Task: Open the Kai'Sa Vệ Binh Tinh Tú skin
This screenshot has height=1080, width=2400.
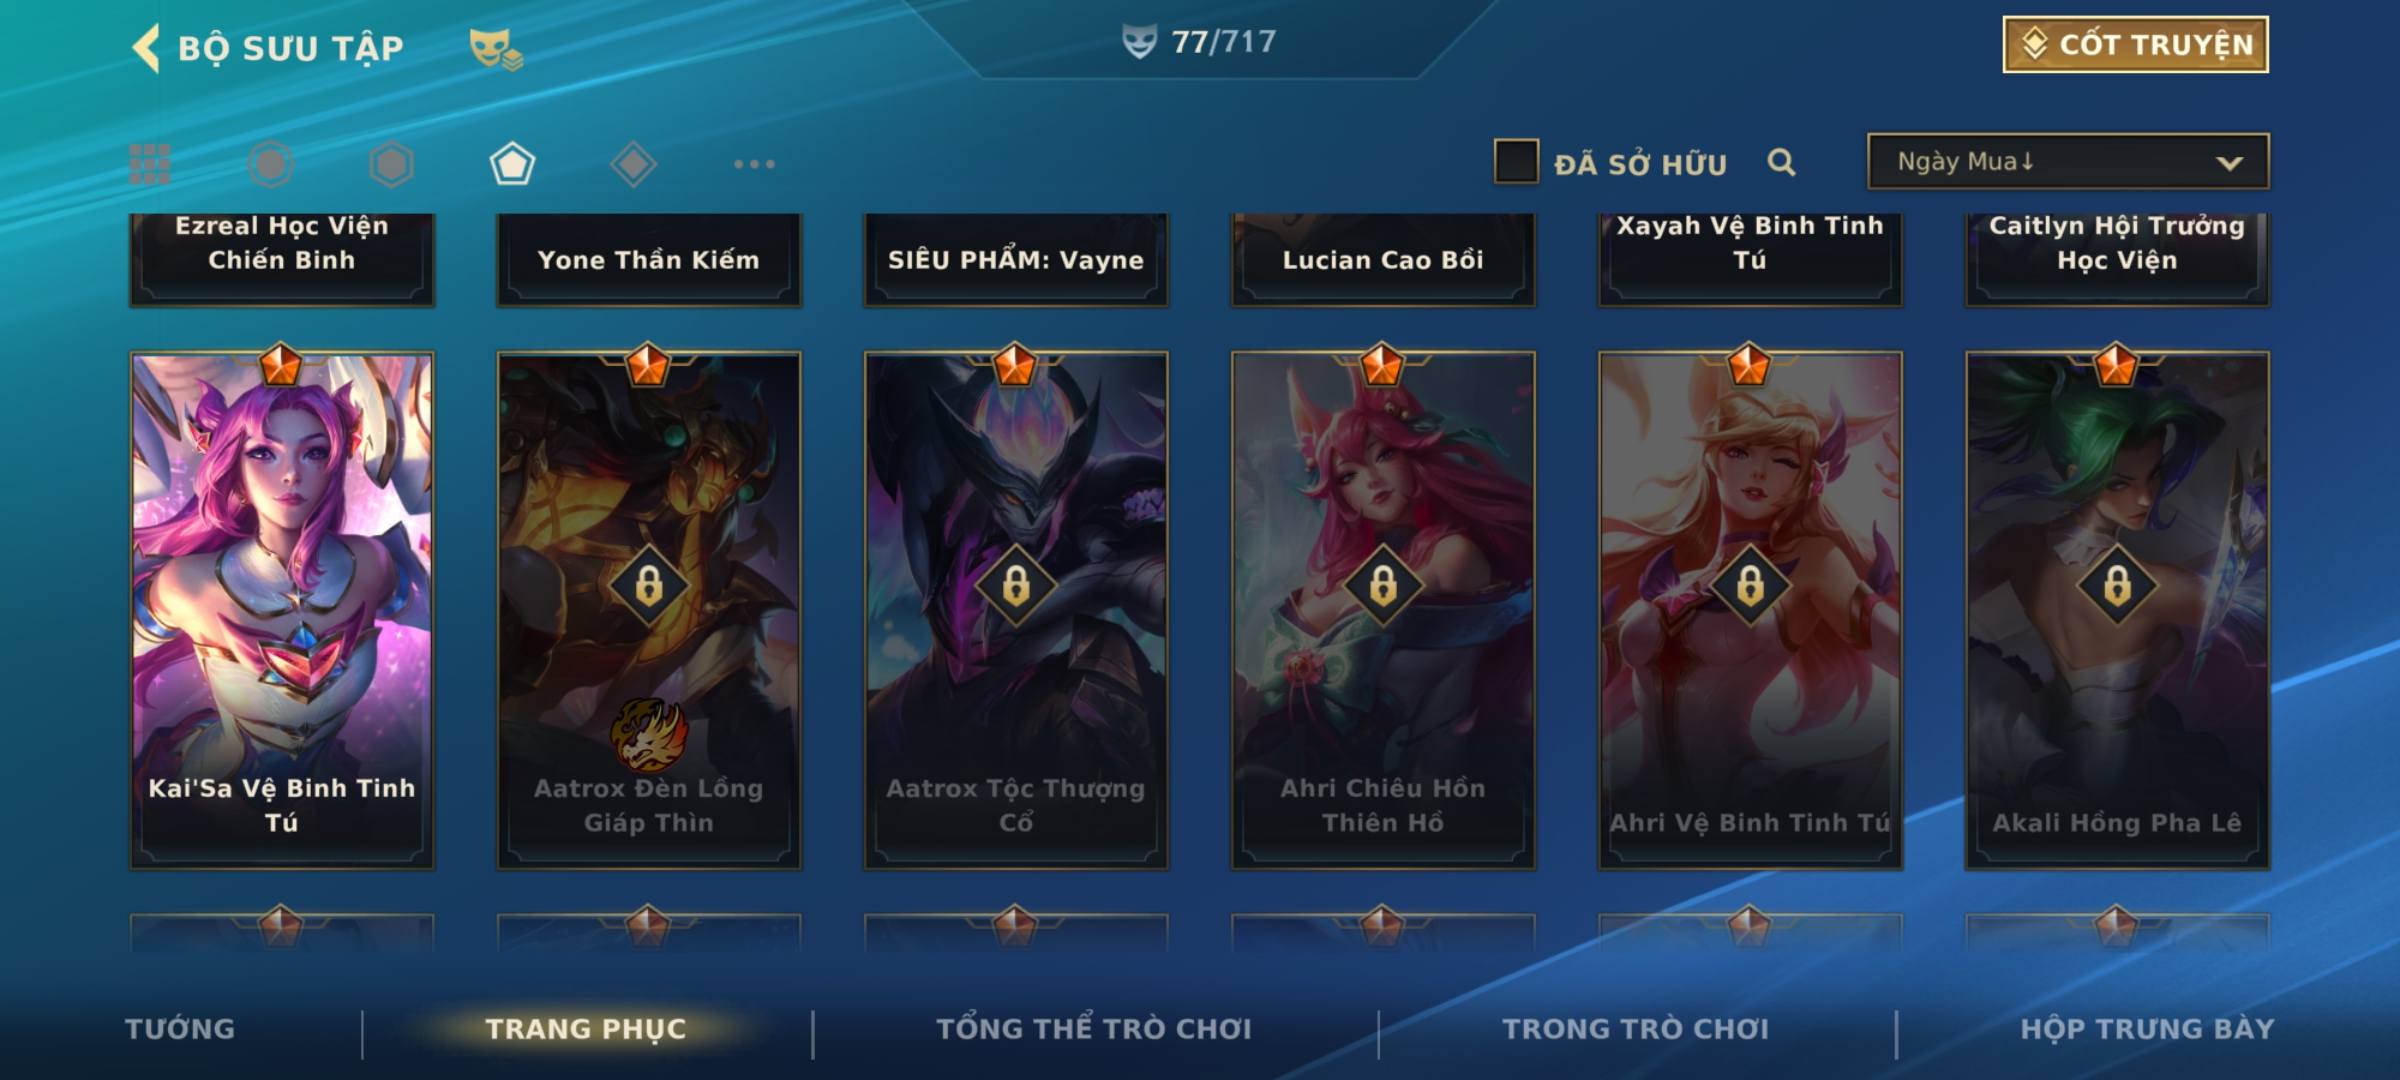Action: tap(282, 610)
